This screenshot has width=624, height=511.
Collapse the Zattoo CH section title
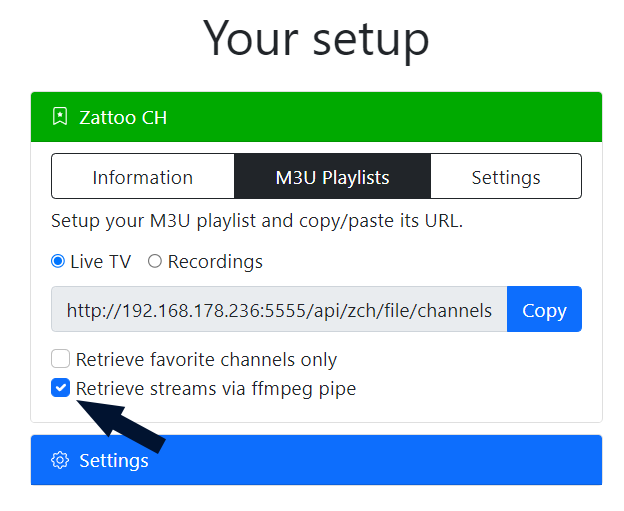point(123,117)
